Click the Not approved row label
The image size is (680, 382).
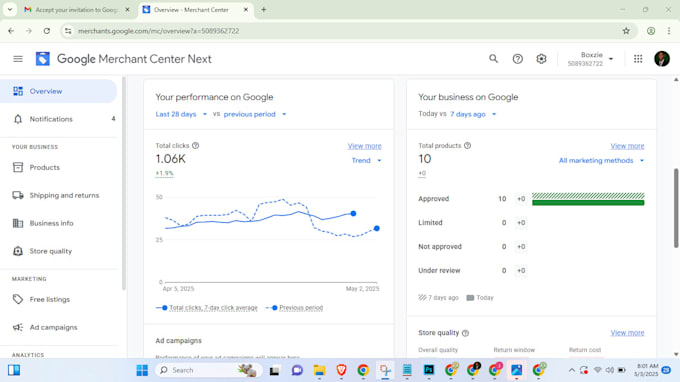[x=440, y=246]
